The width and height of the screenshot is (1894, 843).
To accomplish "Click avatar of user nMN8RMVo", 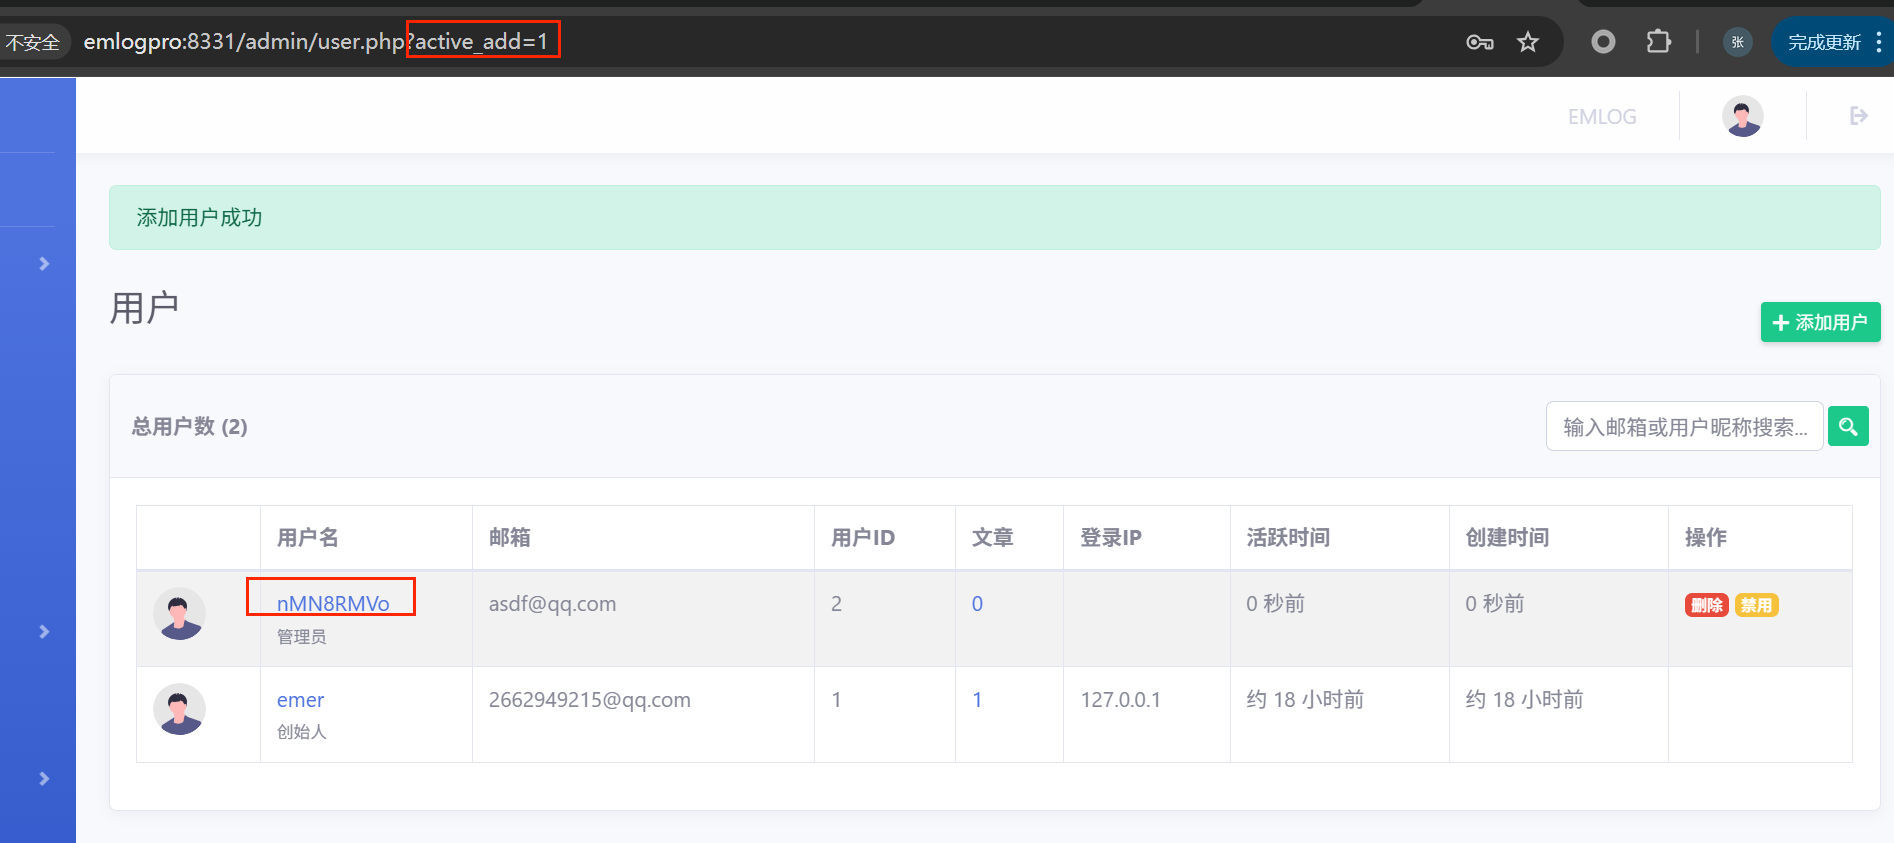I will coord(179,614).
